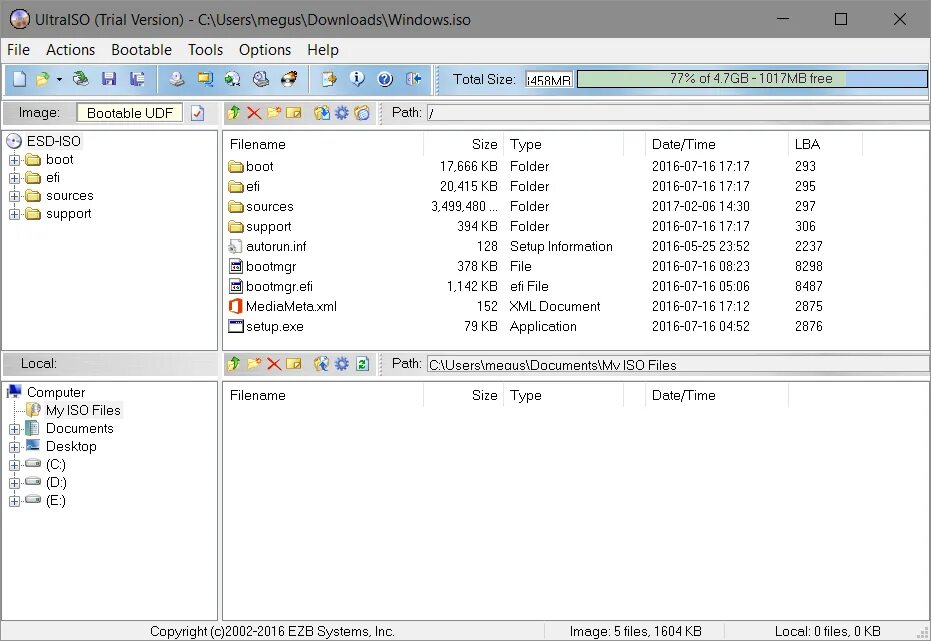Image resolution: width=931 pixels, height=641 pixels.
Task: Click the disc on drive toolbar icon
Action: (261, 79)
